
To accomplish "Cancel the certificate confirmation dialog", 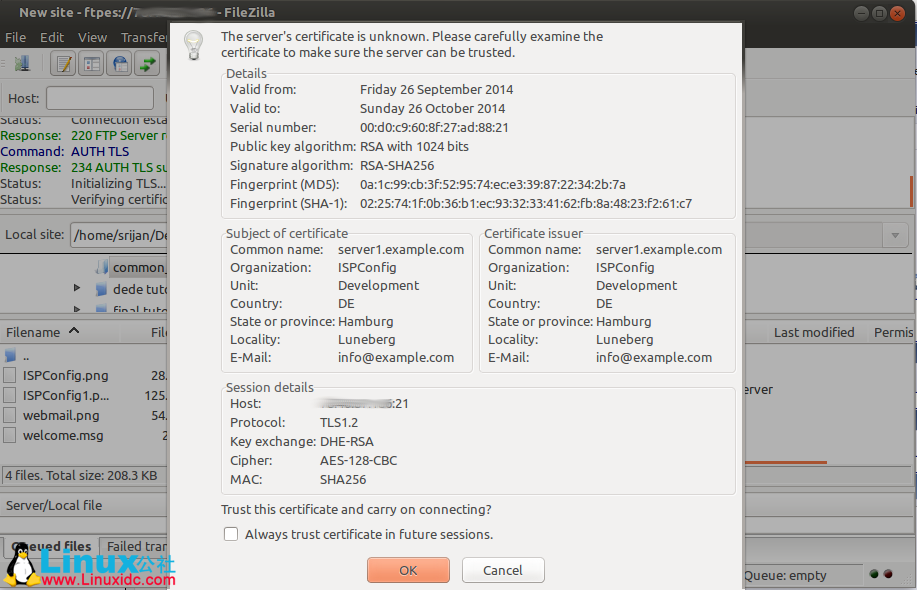I will pyautogui.click(x=503, y=569).
